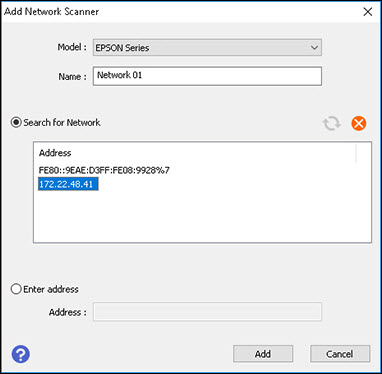Select address 172.22.48.41 in the list
The image size is (382, 374).
[x=68, y=184]
